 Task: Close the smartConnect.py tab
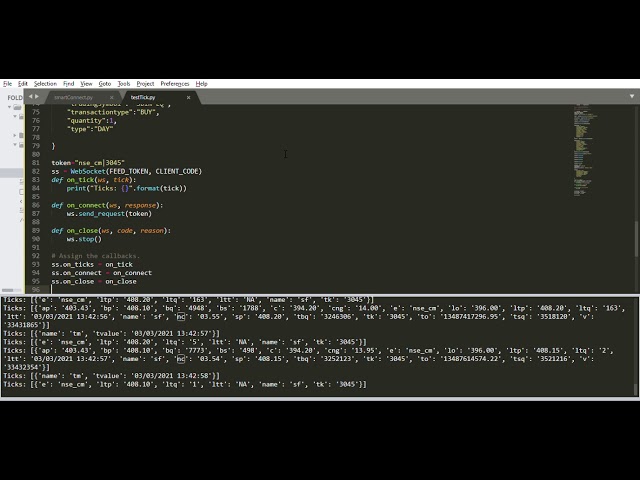[111, 98]
